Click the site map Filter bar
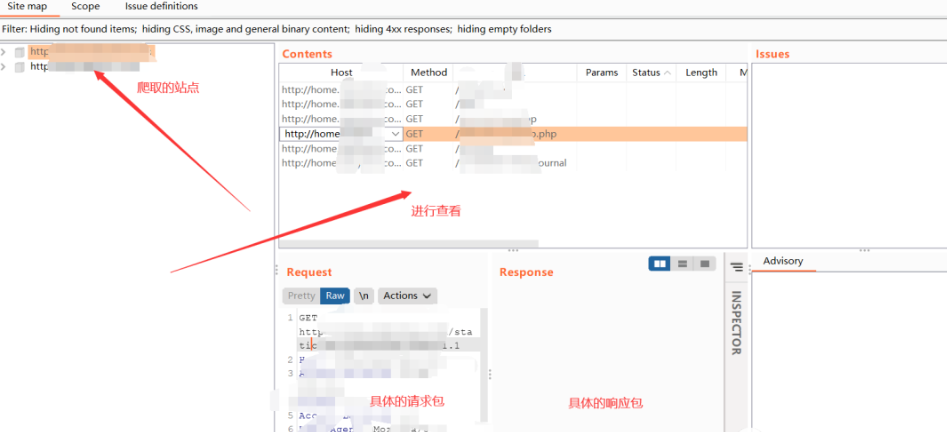The width and height of the screenshot is (947, 432). click(474, 29)
